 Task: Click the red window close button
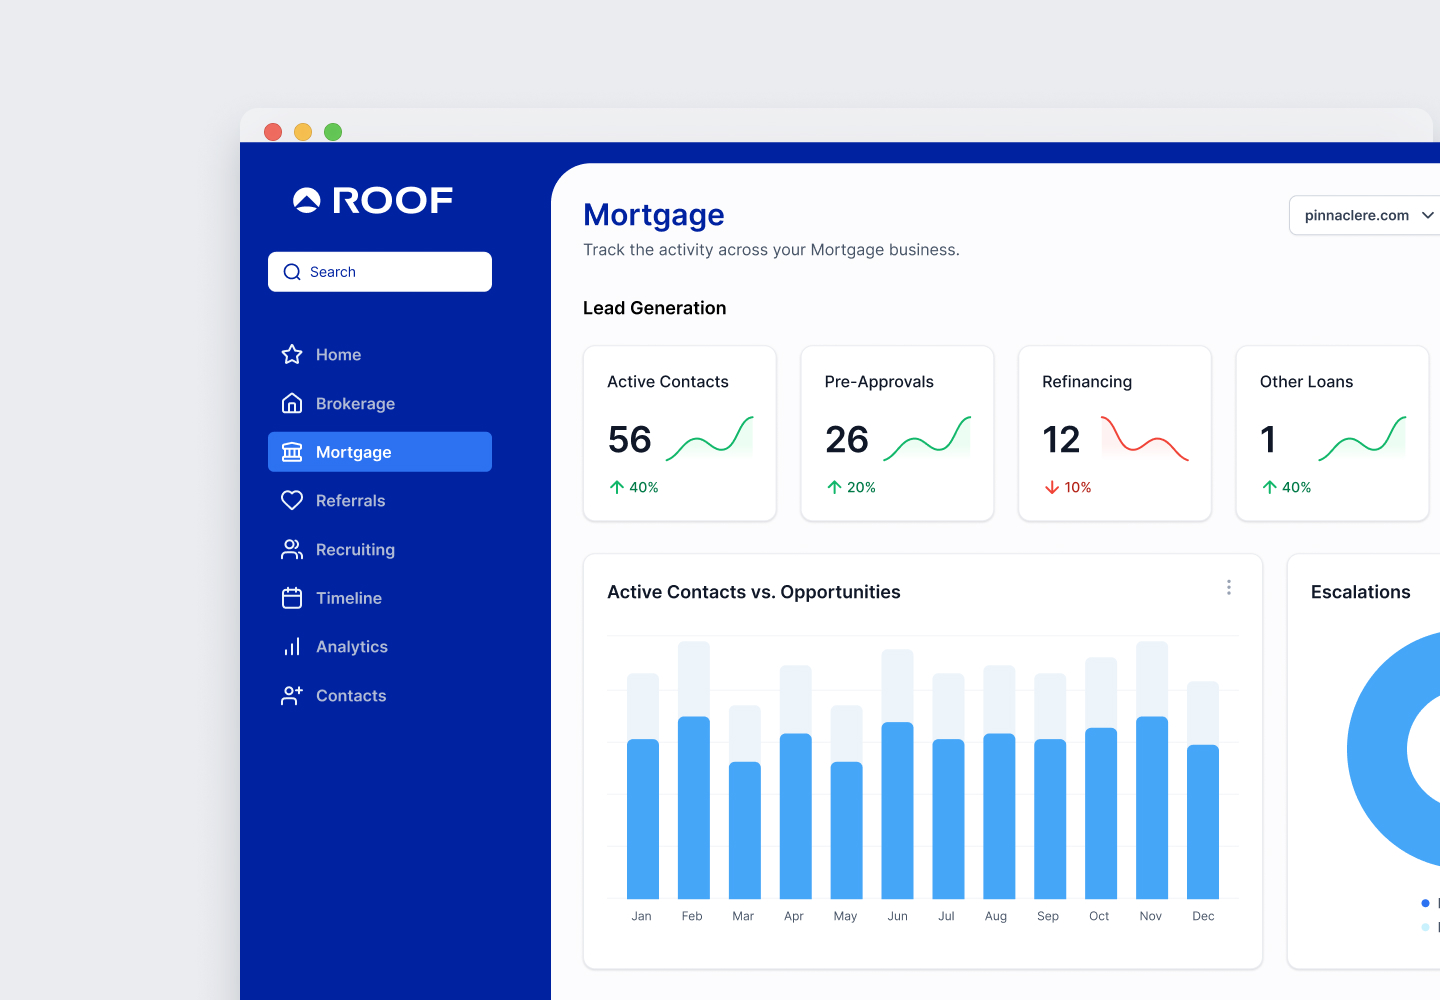(273, 132)
